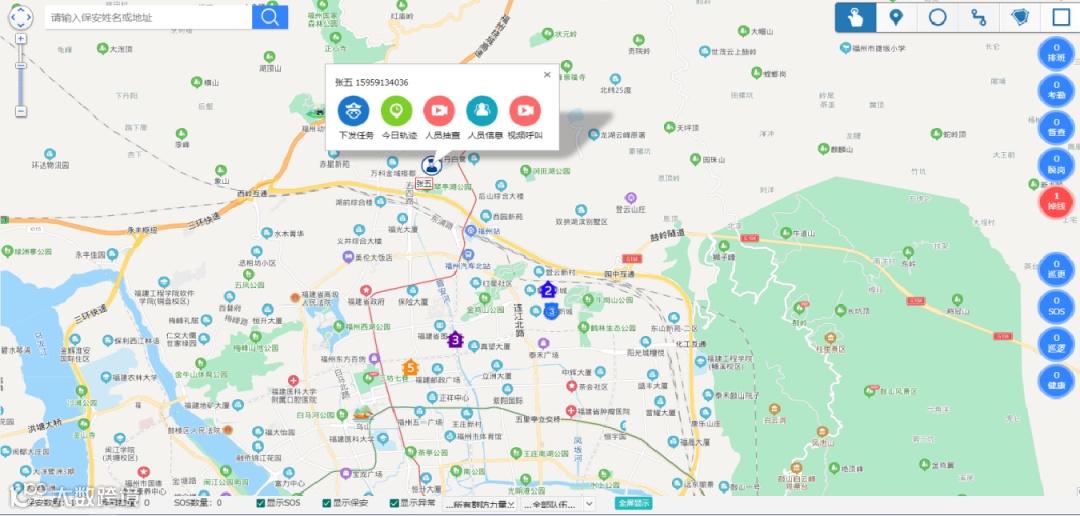
Task: Select the hand pointer tool
Action: pyautogui.click(x=855, y=17)
